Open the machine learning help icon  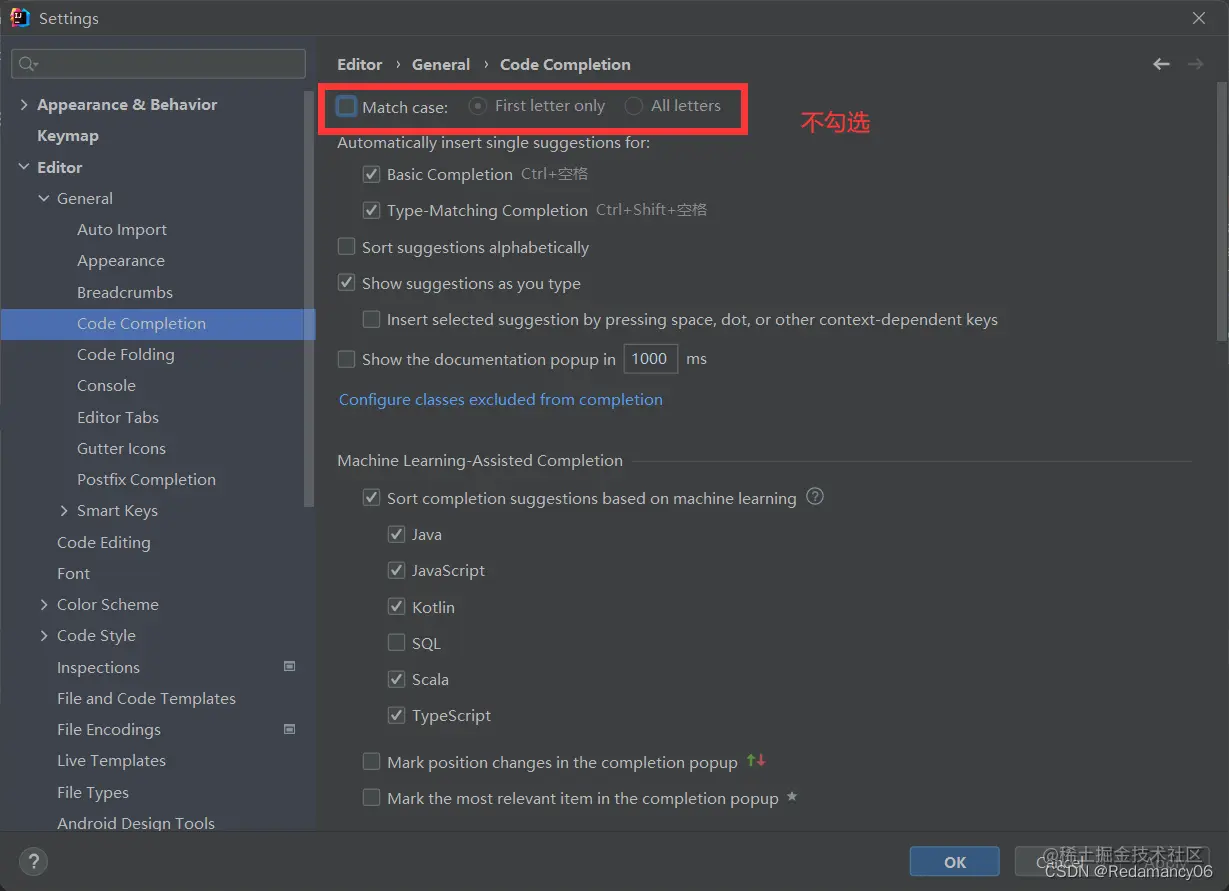click(815, 497)
